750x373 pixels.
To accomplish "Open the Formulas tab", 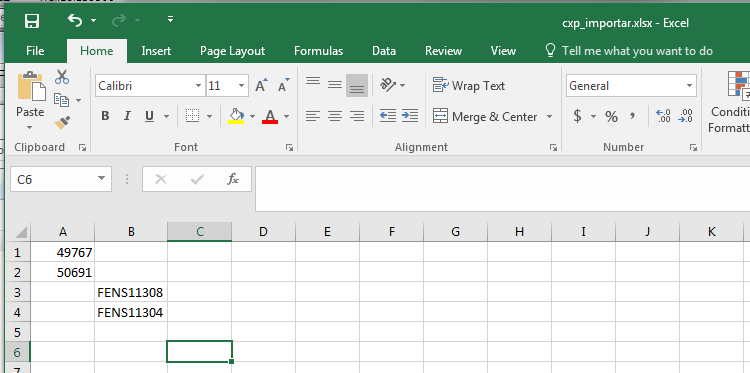I will [319, 51].
